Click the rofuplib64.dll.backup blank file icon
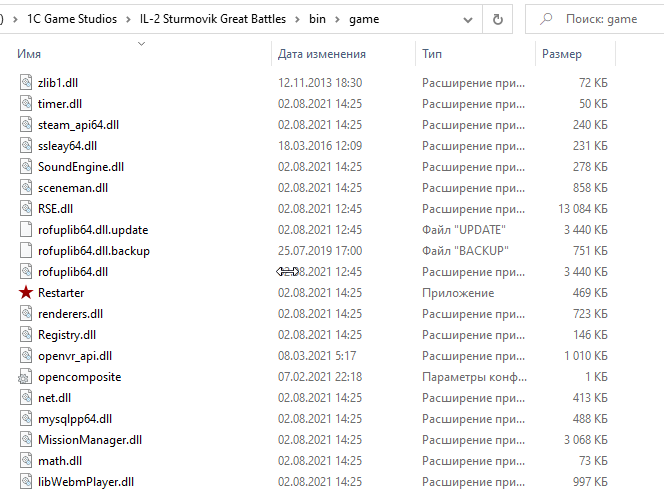 click(x=26, y=251)
